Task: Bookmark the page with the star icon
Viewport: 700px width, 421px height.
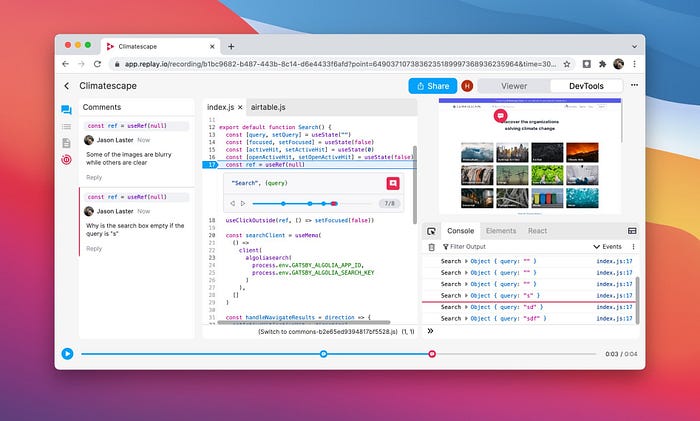Action: click(x=567, y=64)
